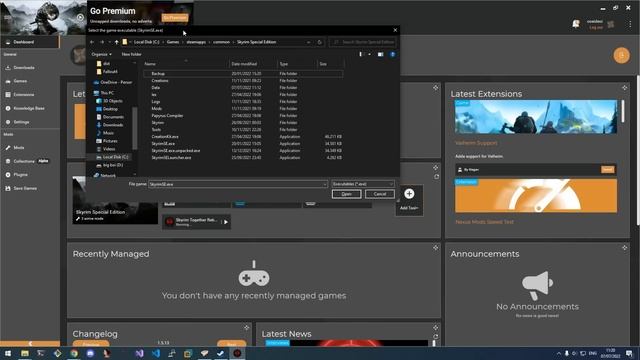
Task: Sort by Size column header
Action: pos(330,64)
